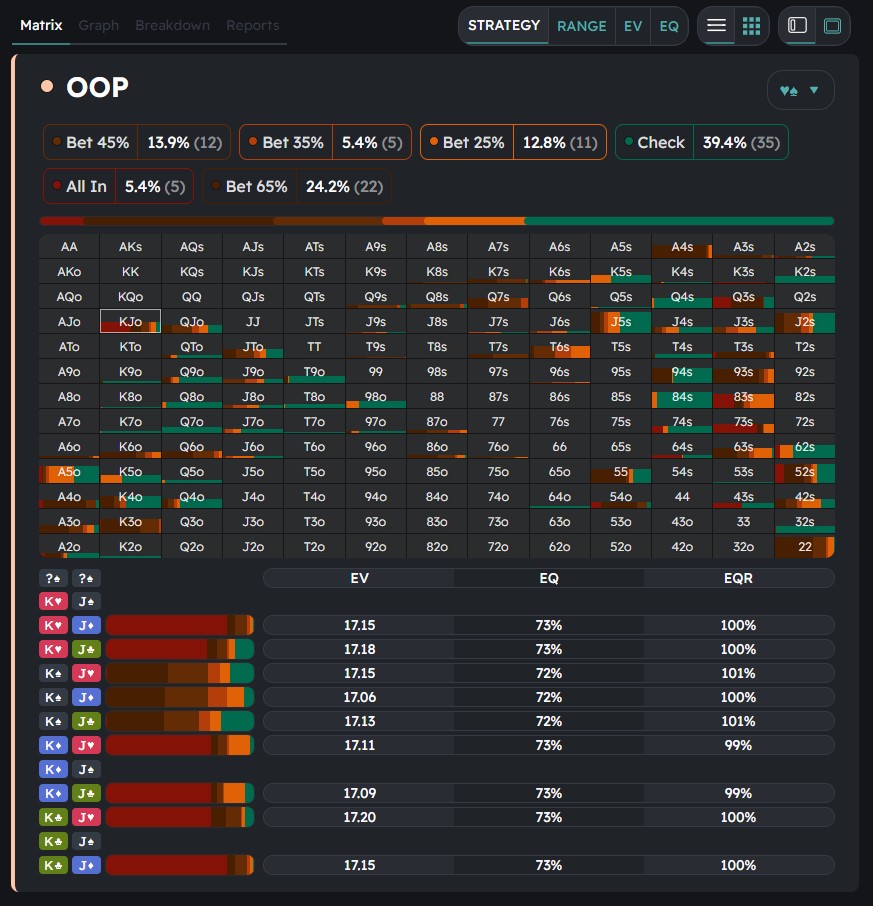Choose the full panel layout icon
873x906 pixels.
pyautogui.click(x=832, y=26)
